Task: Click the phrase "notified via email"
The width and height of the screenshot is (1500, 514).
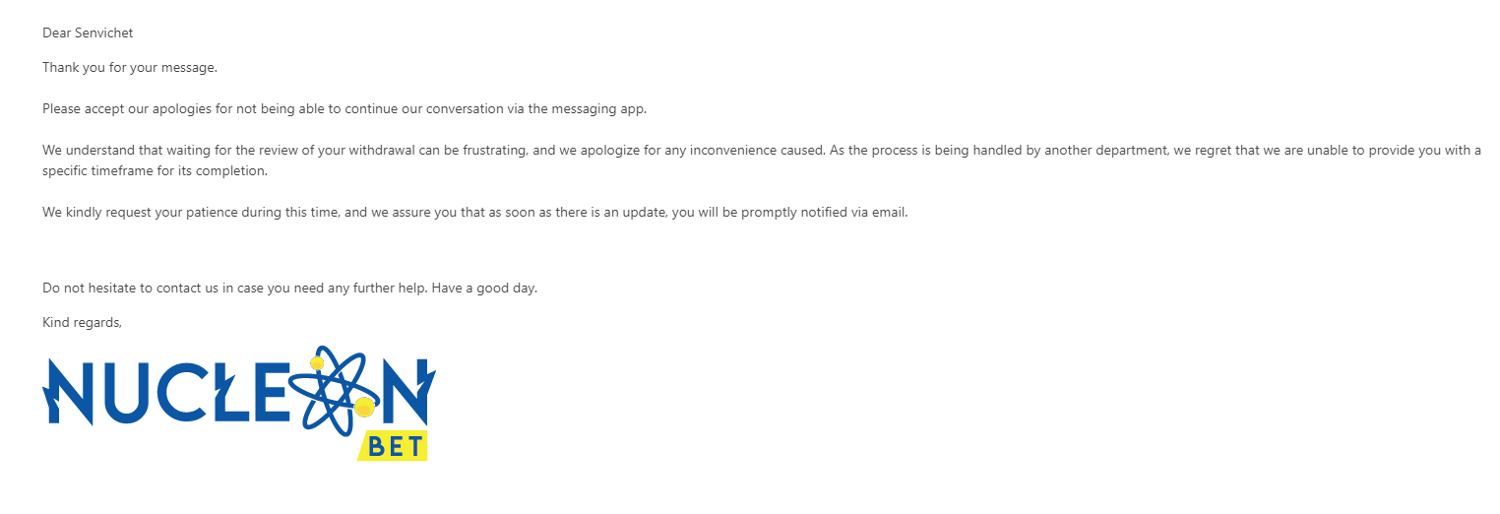Action: (x=848, y=212)
